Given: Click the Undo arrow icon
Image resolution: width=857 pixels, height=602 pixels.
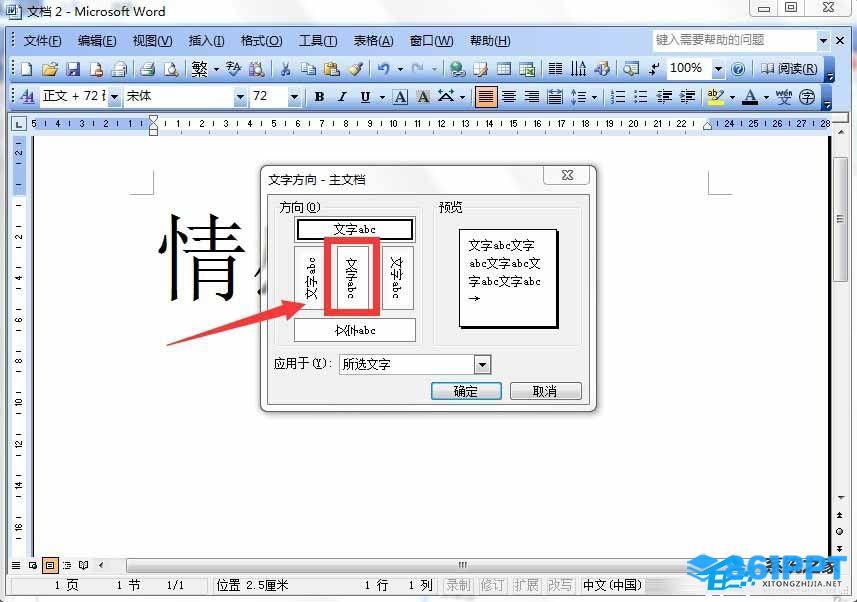Looking at the screenshot, I should [384, 69].
